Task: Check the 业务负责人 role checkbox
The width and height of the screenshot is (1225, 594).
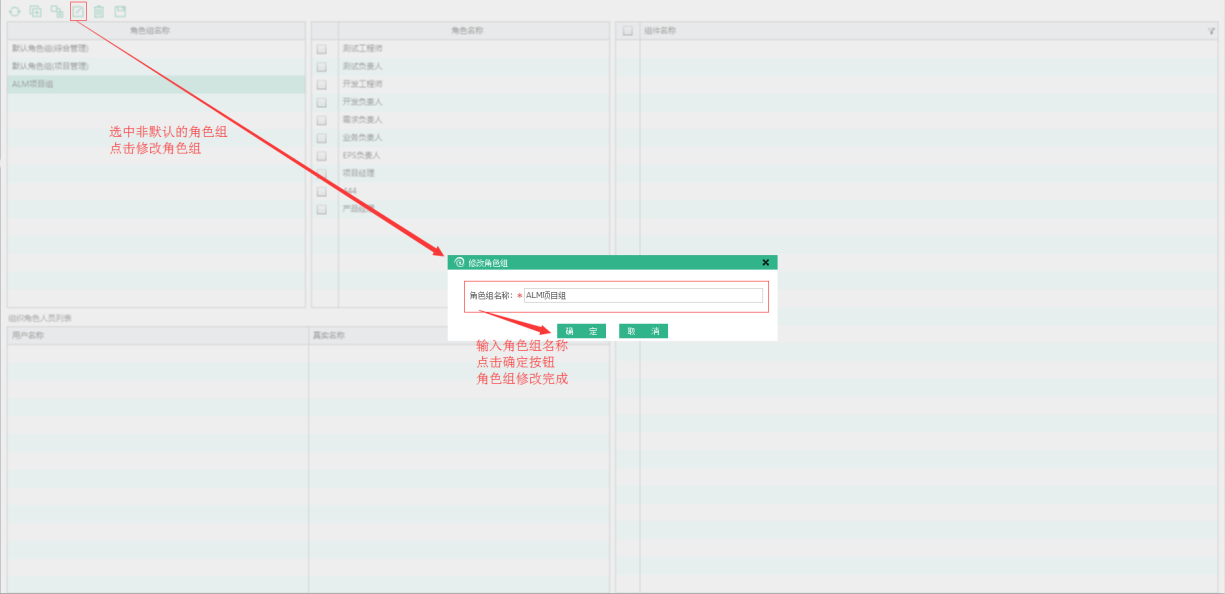Action: click(x=322, y=138)
